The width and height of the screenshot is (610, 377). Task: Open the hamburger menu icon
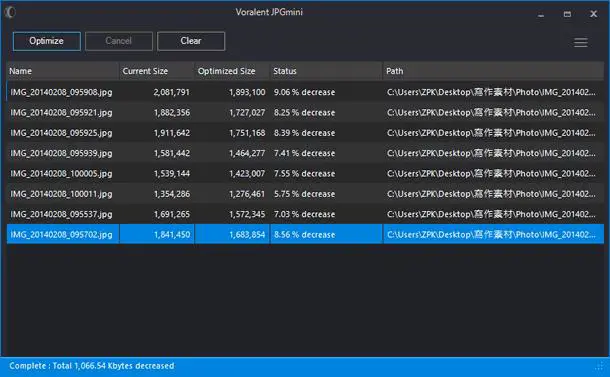(580, 42)
